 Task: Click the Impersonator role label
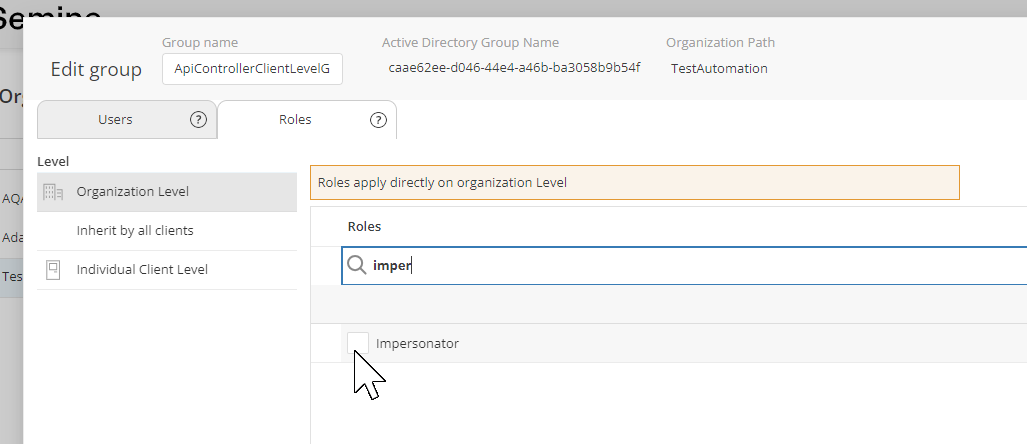(417, 343)
